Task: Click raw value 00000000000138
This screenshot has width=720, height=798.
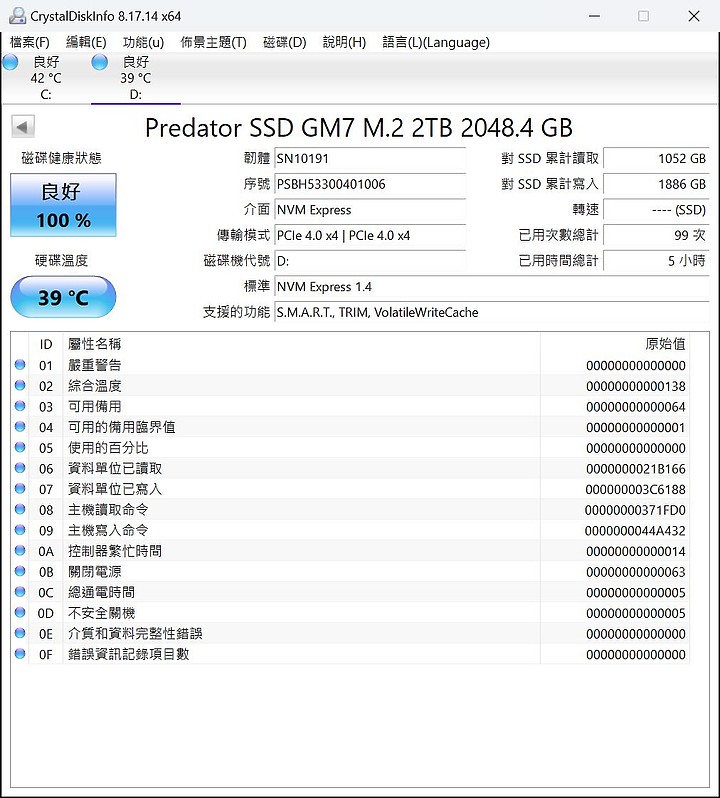Action: click(x=636, y=386)
